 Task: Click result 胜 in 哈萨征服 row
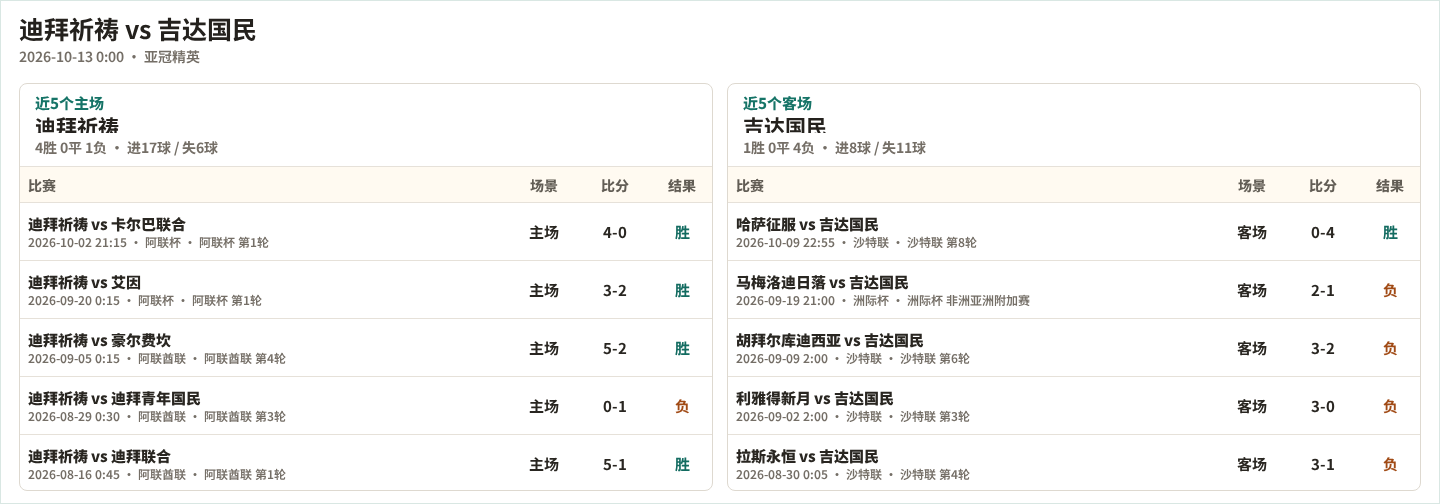point(1390,232)
